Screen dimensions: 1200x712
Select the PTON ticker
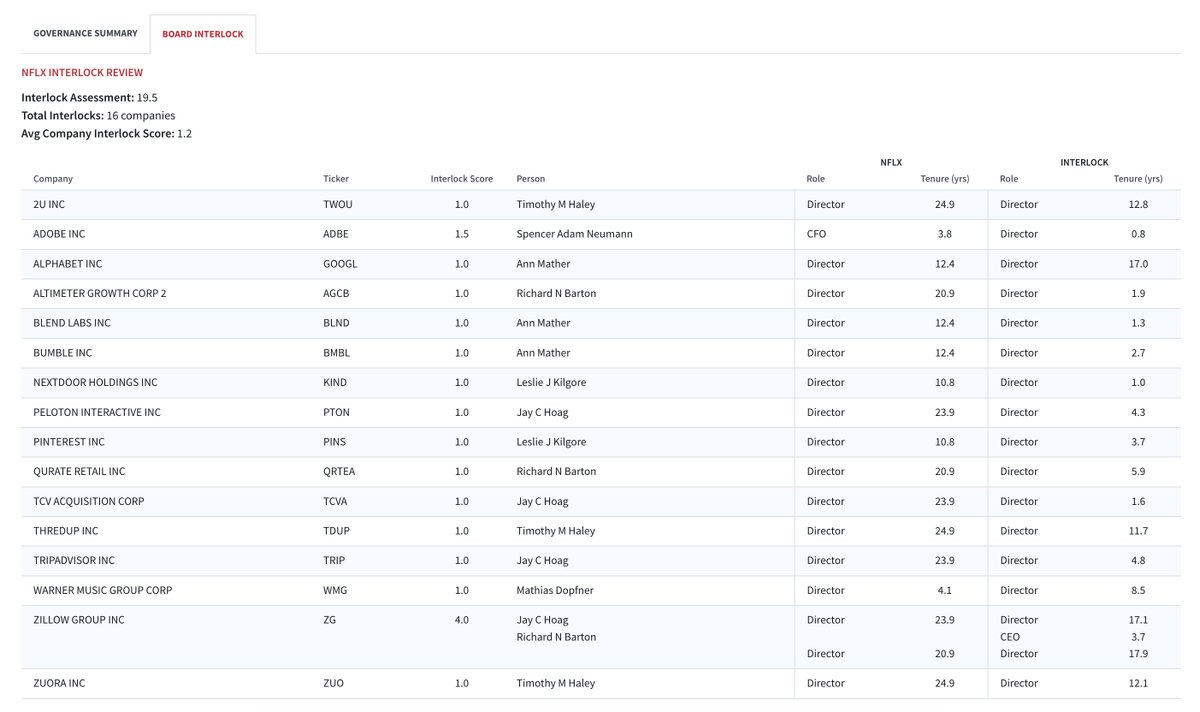click(337, 412)
